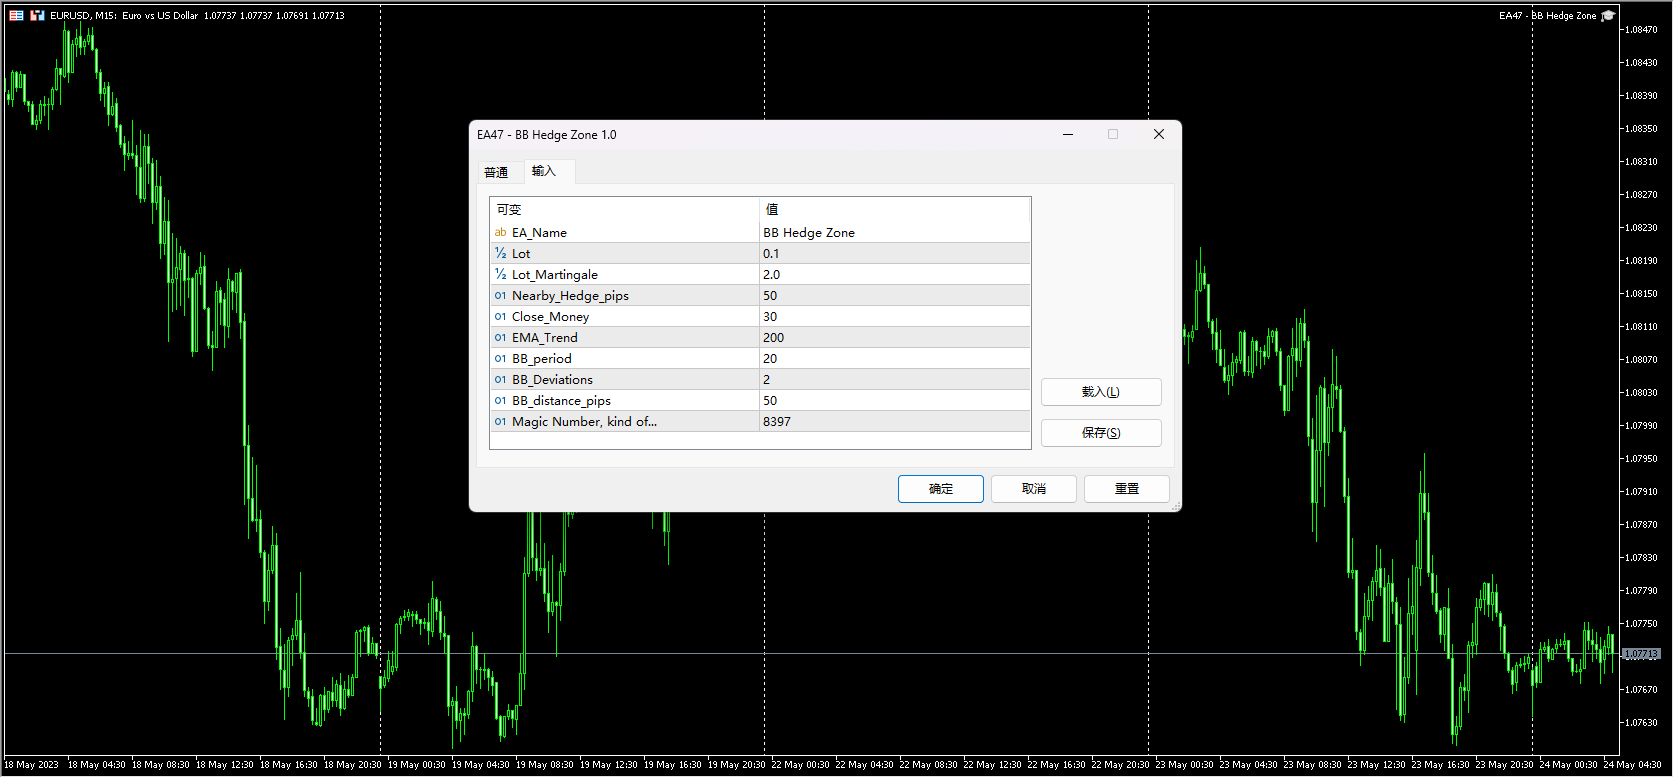Select the Lot value 0.1 cell
Image resolution: width=1674 pixels, height=778 pixels.
pyautogui.click(x=894, y=254)
